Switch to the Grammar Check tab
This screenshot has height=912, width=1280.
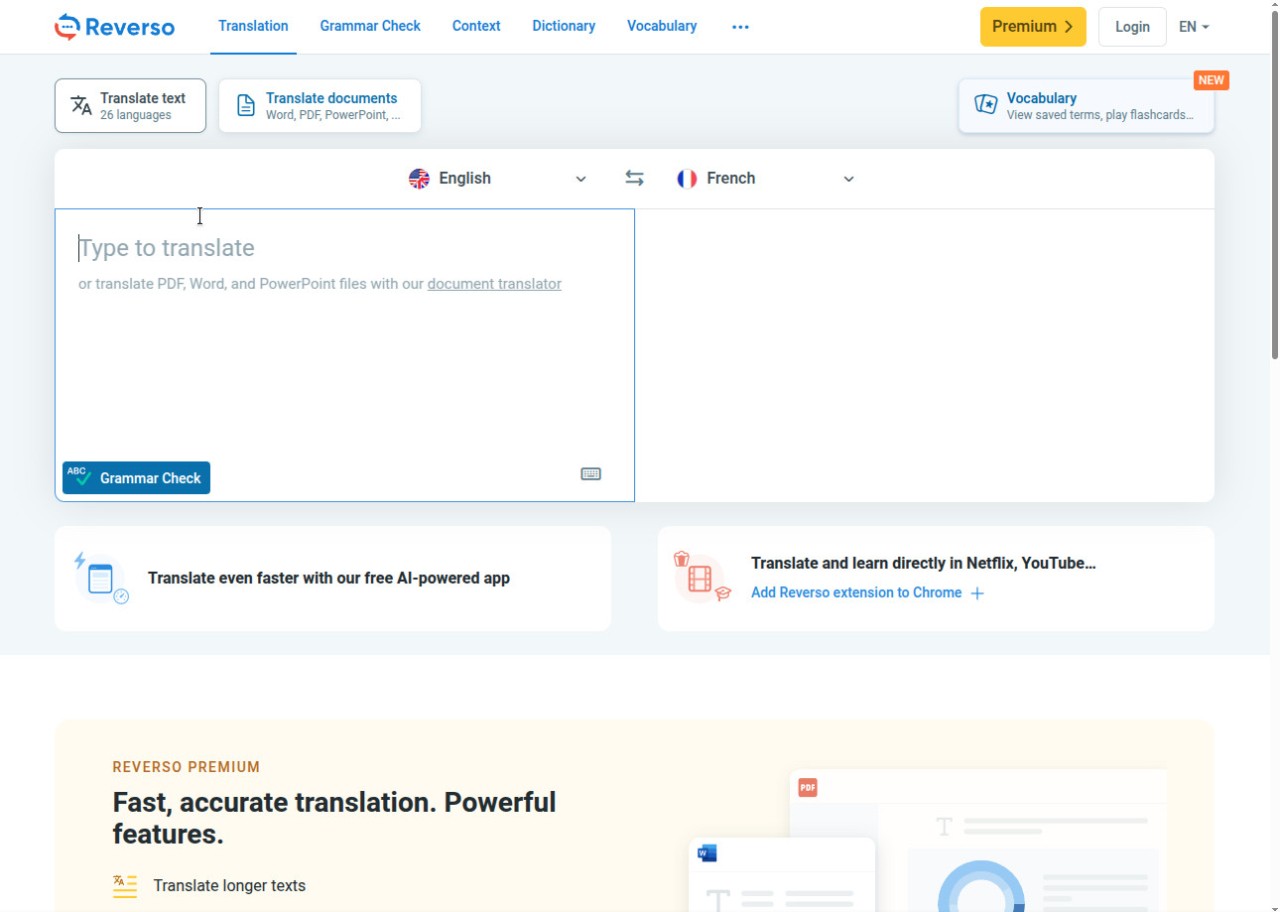(370, 26)
